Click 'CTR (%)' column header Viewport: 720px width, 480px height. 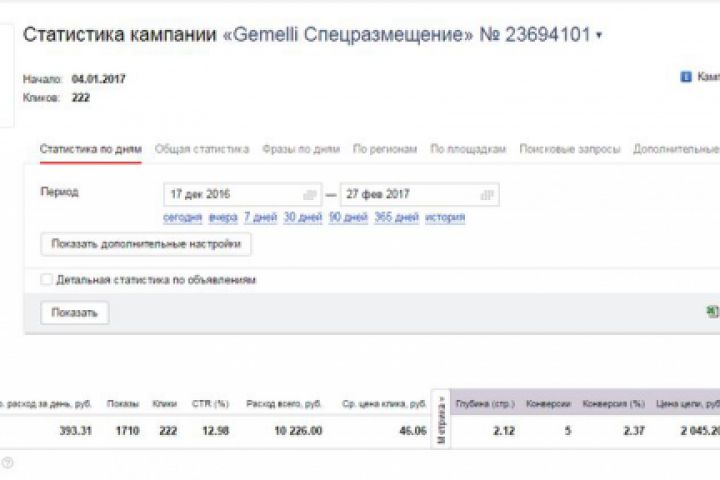(210, 404)
